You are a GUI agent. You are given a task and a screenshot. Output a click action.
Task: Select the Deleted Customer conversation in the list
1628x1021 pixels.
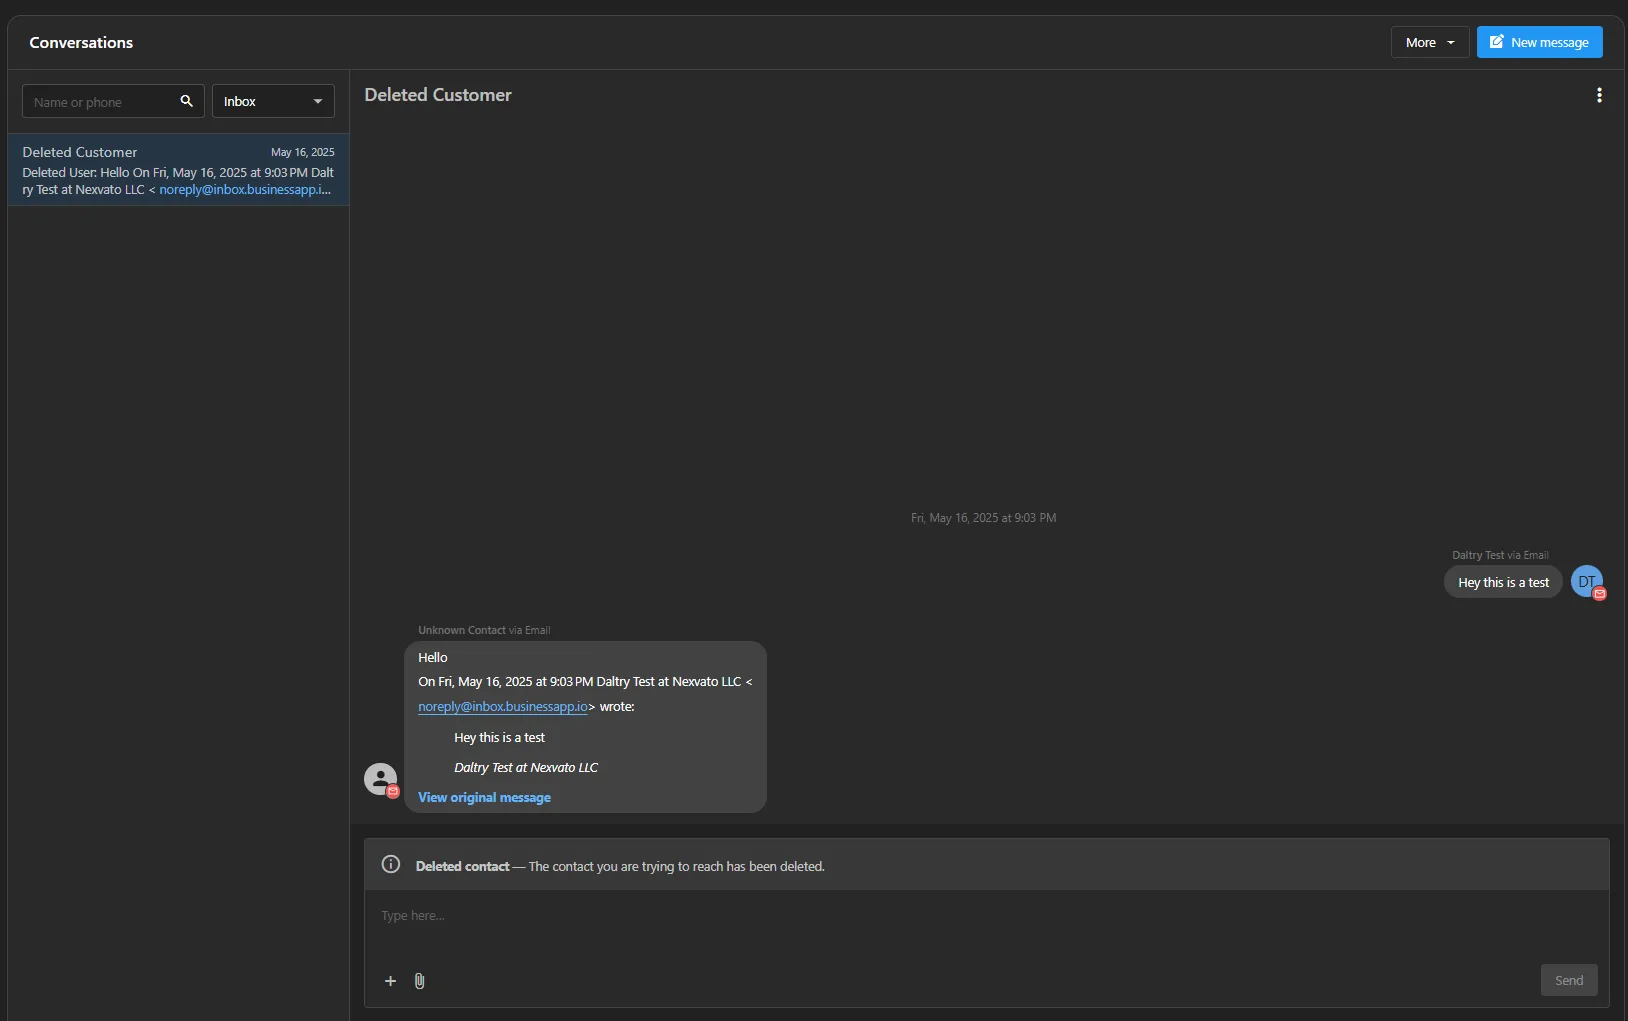(x=178, y=169)
